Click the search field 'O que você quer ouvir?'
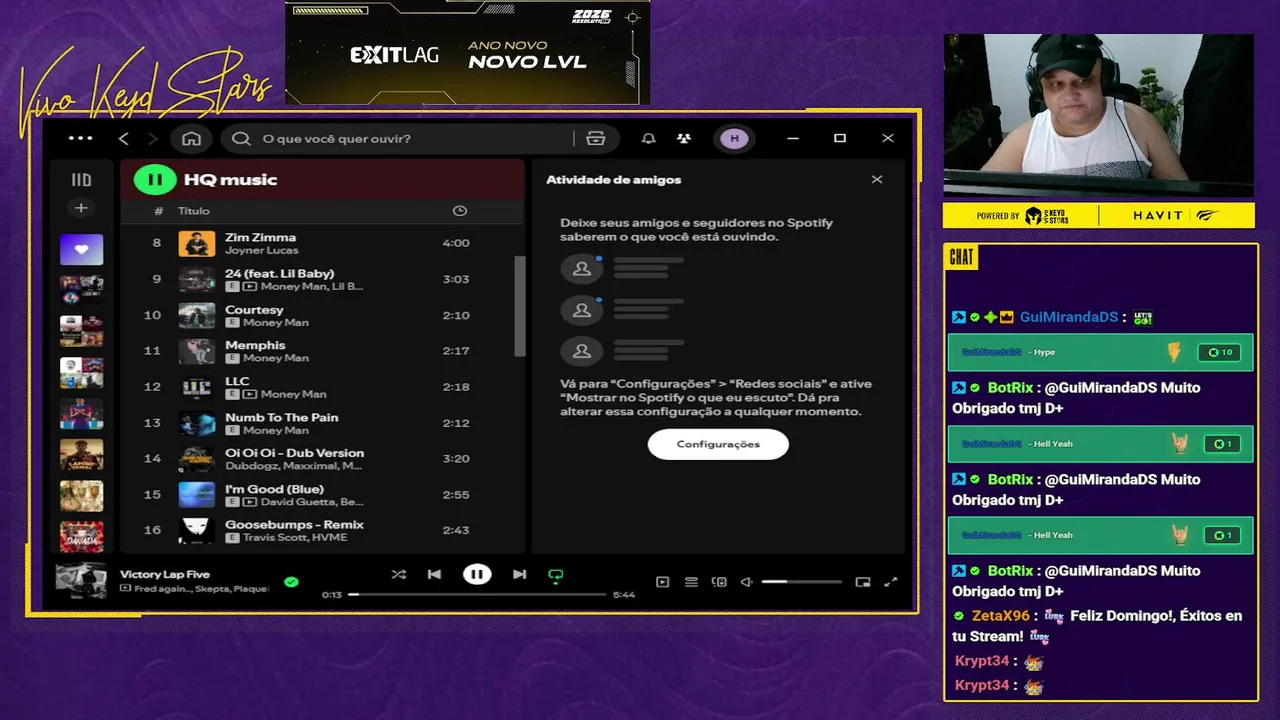Screen dimensions: 1280x720 (400, 138)
